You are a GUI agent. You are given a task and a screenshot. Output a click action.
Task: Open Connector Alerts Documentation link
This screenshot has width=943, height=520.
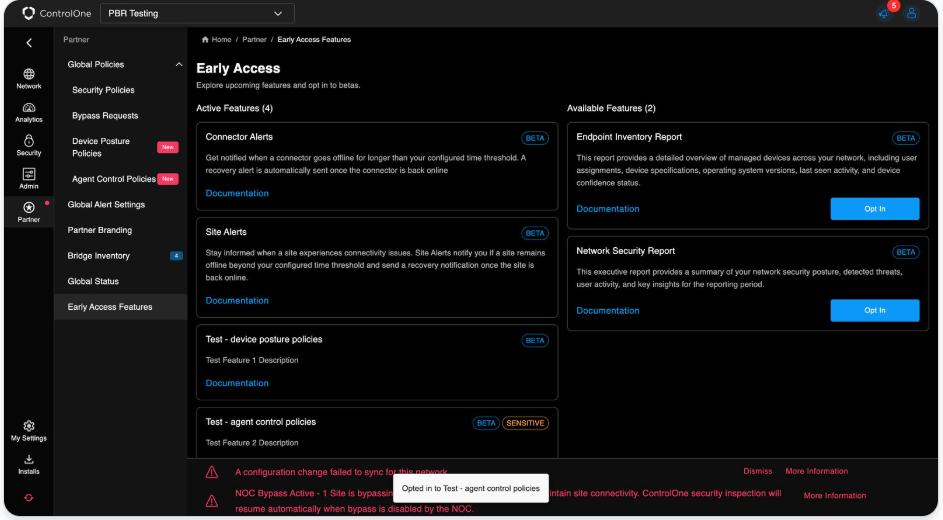click(237, 193)
